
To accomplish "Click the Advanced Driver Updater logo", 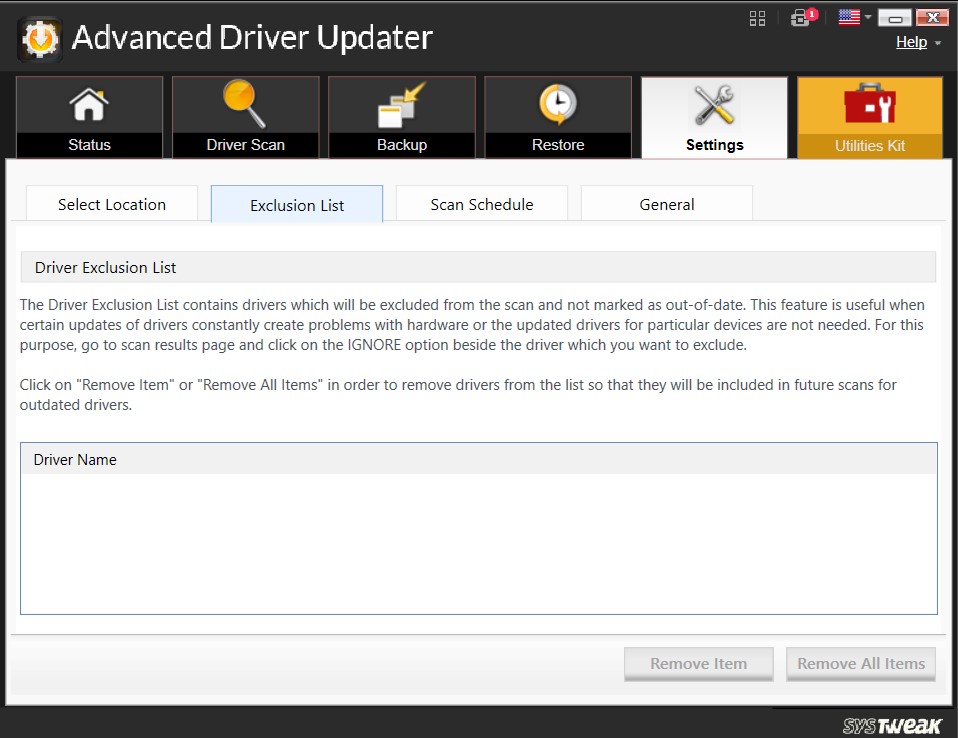I will [40, 38].
